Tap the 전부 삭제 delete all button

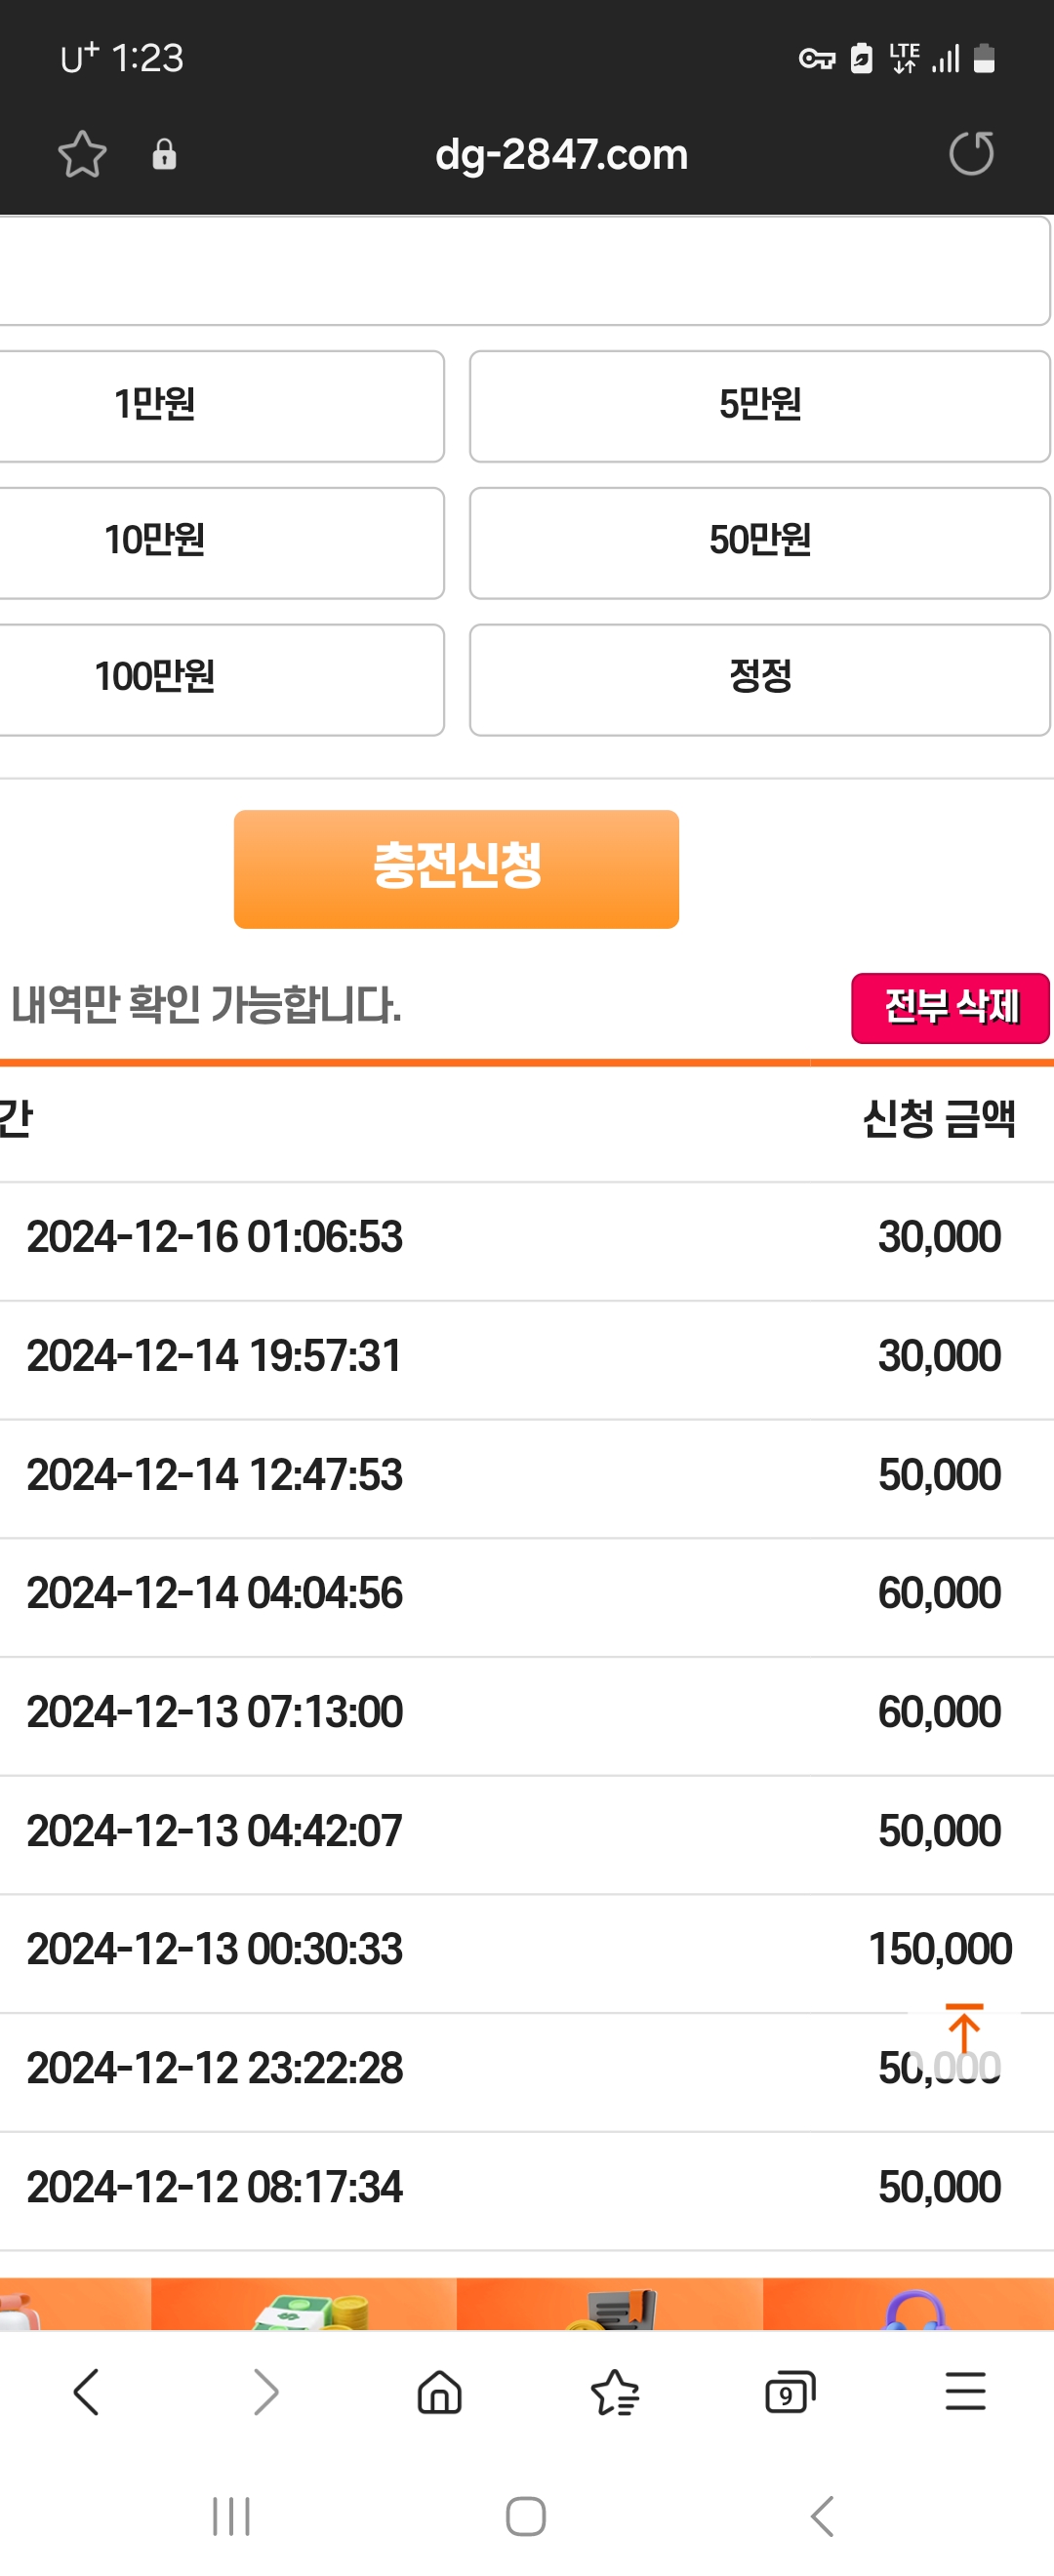click(x=950, y=1007)
